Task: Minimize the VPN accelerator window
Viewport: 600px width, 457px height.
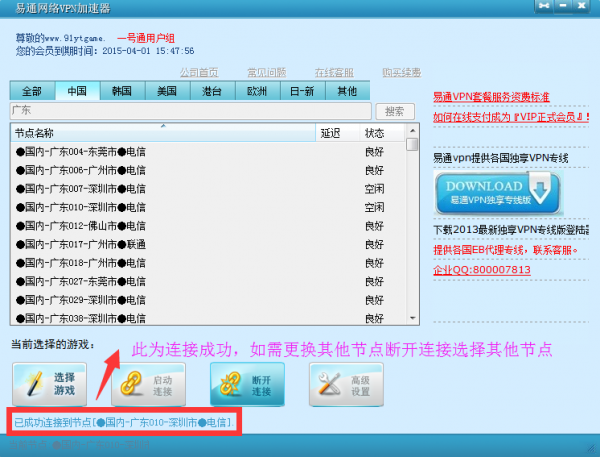Action: tap(561, 6)
